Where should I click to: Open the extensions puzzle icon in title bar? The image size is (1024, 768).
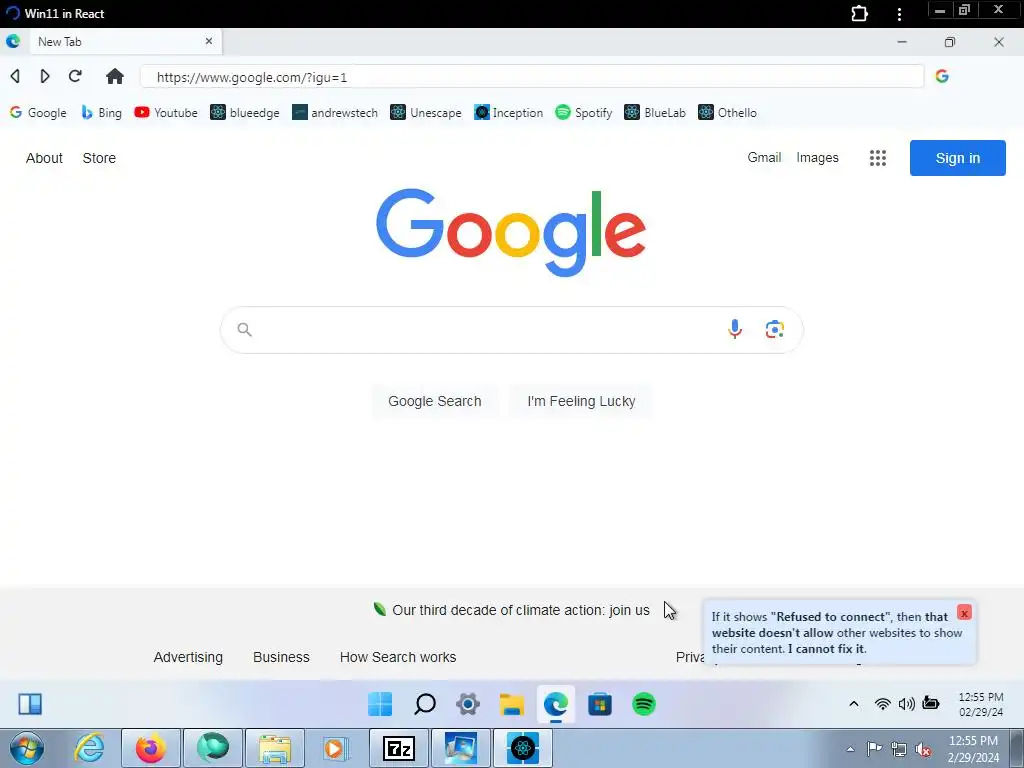click(x=859, y=14)
